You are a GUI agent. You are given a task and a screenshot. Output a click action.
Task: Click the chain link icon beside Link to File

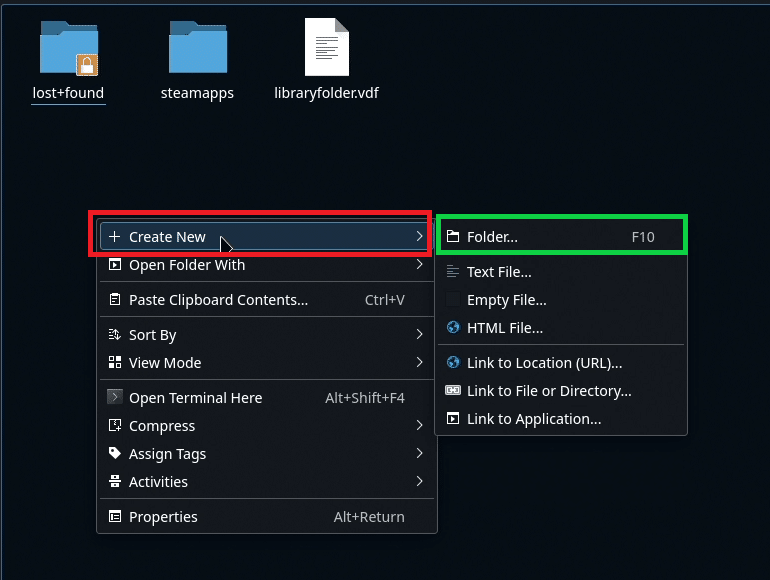453,390
